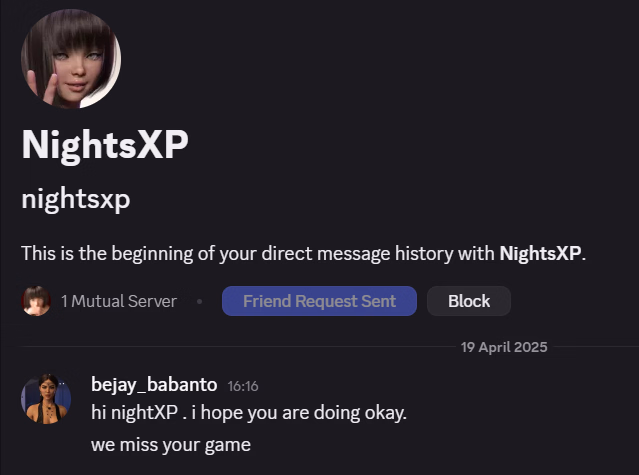View the 1 Mutual Server link
This screenshot has height=475, width=639.
118,301
